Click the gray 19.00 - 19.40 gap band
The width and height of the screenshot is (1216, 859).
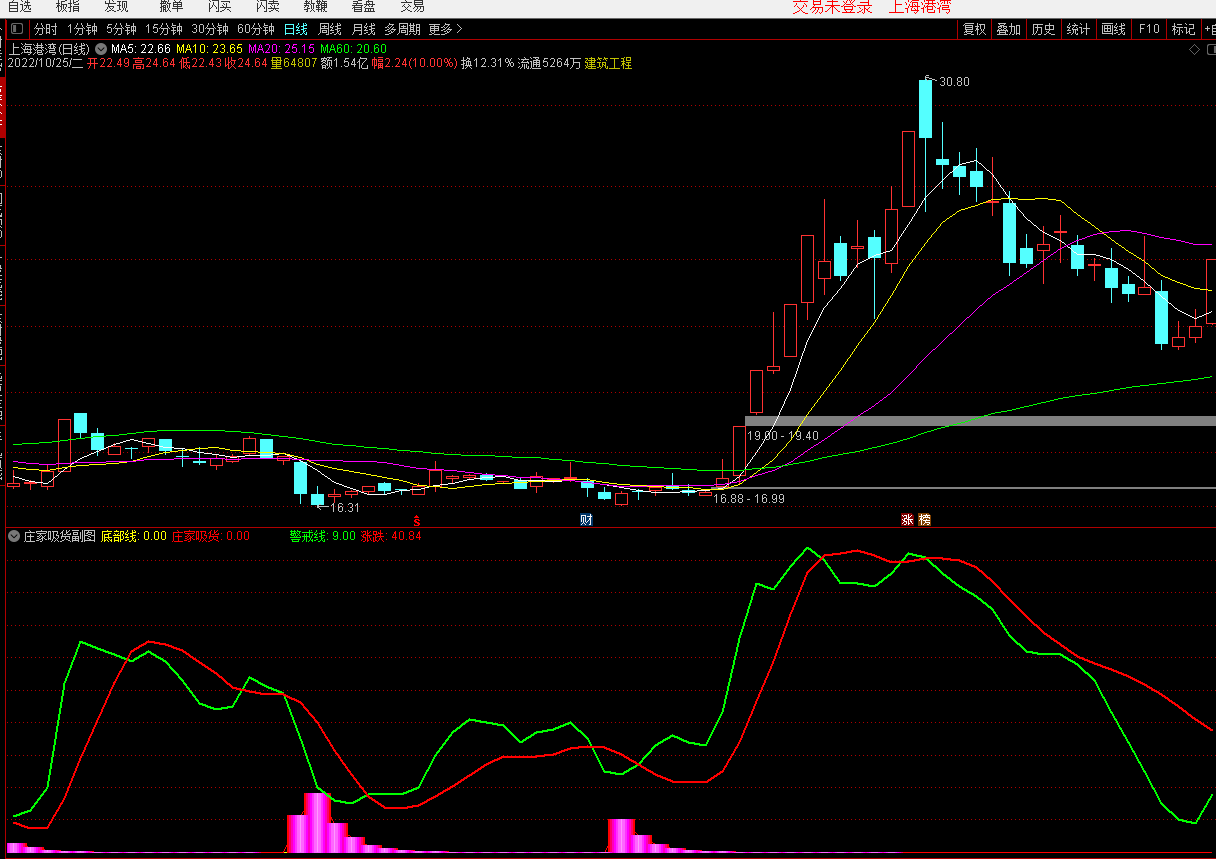[x=1000, y=421]
